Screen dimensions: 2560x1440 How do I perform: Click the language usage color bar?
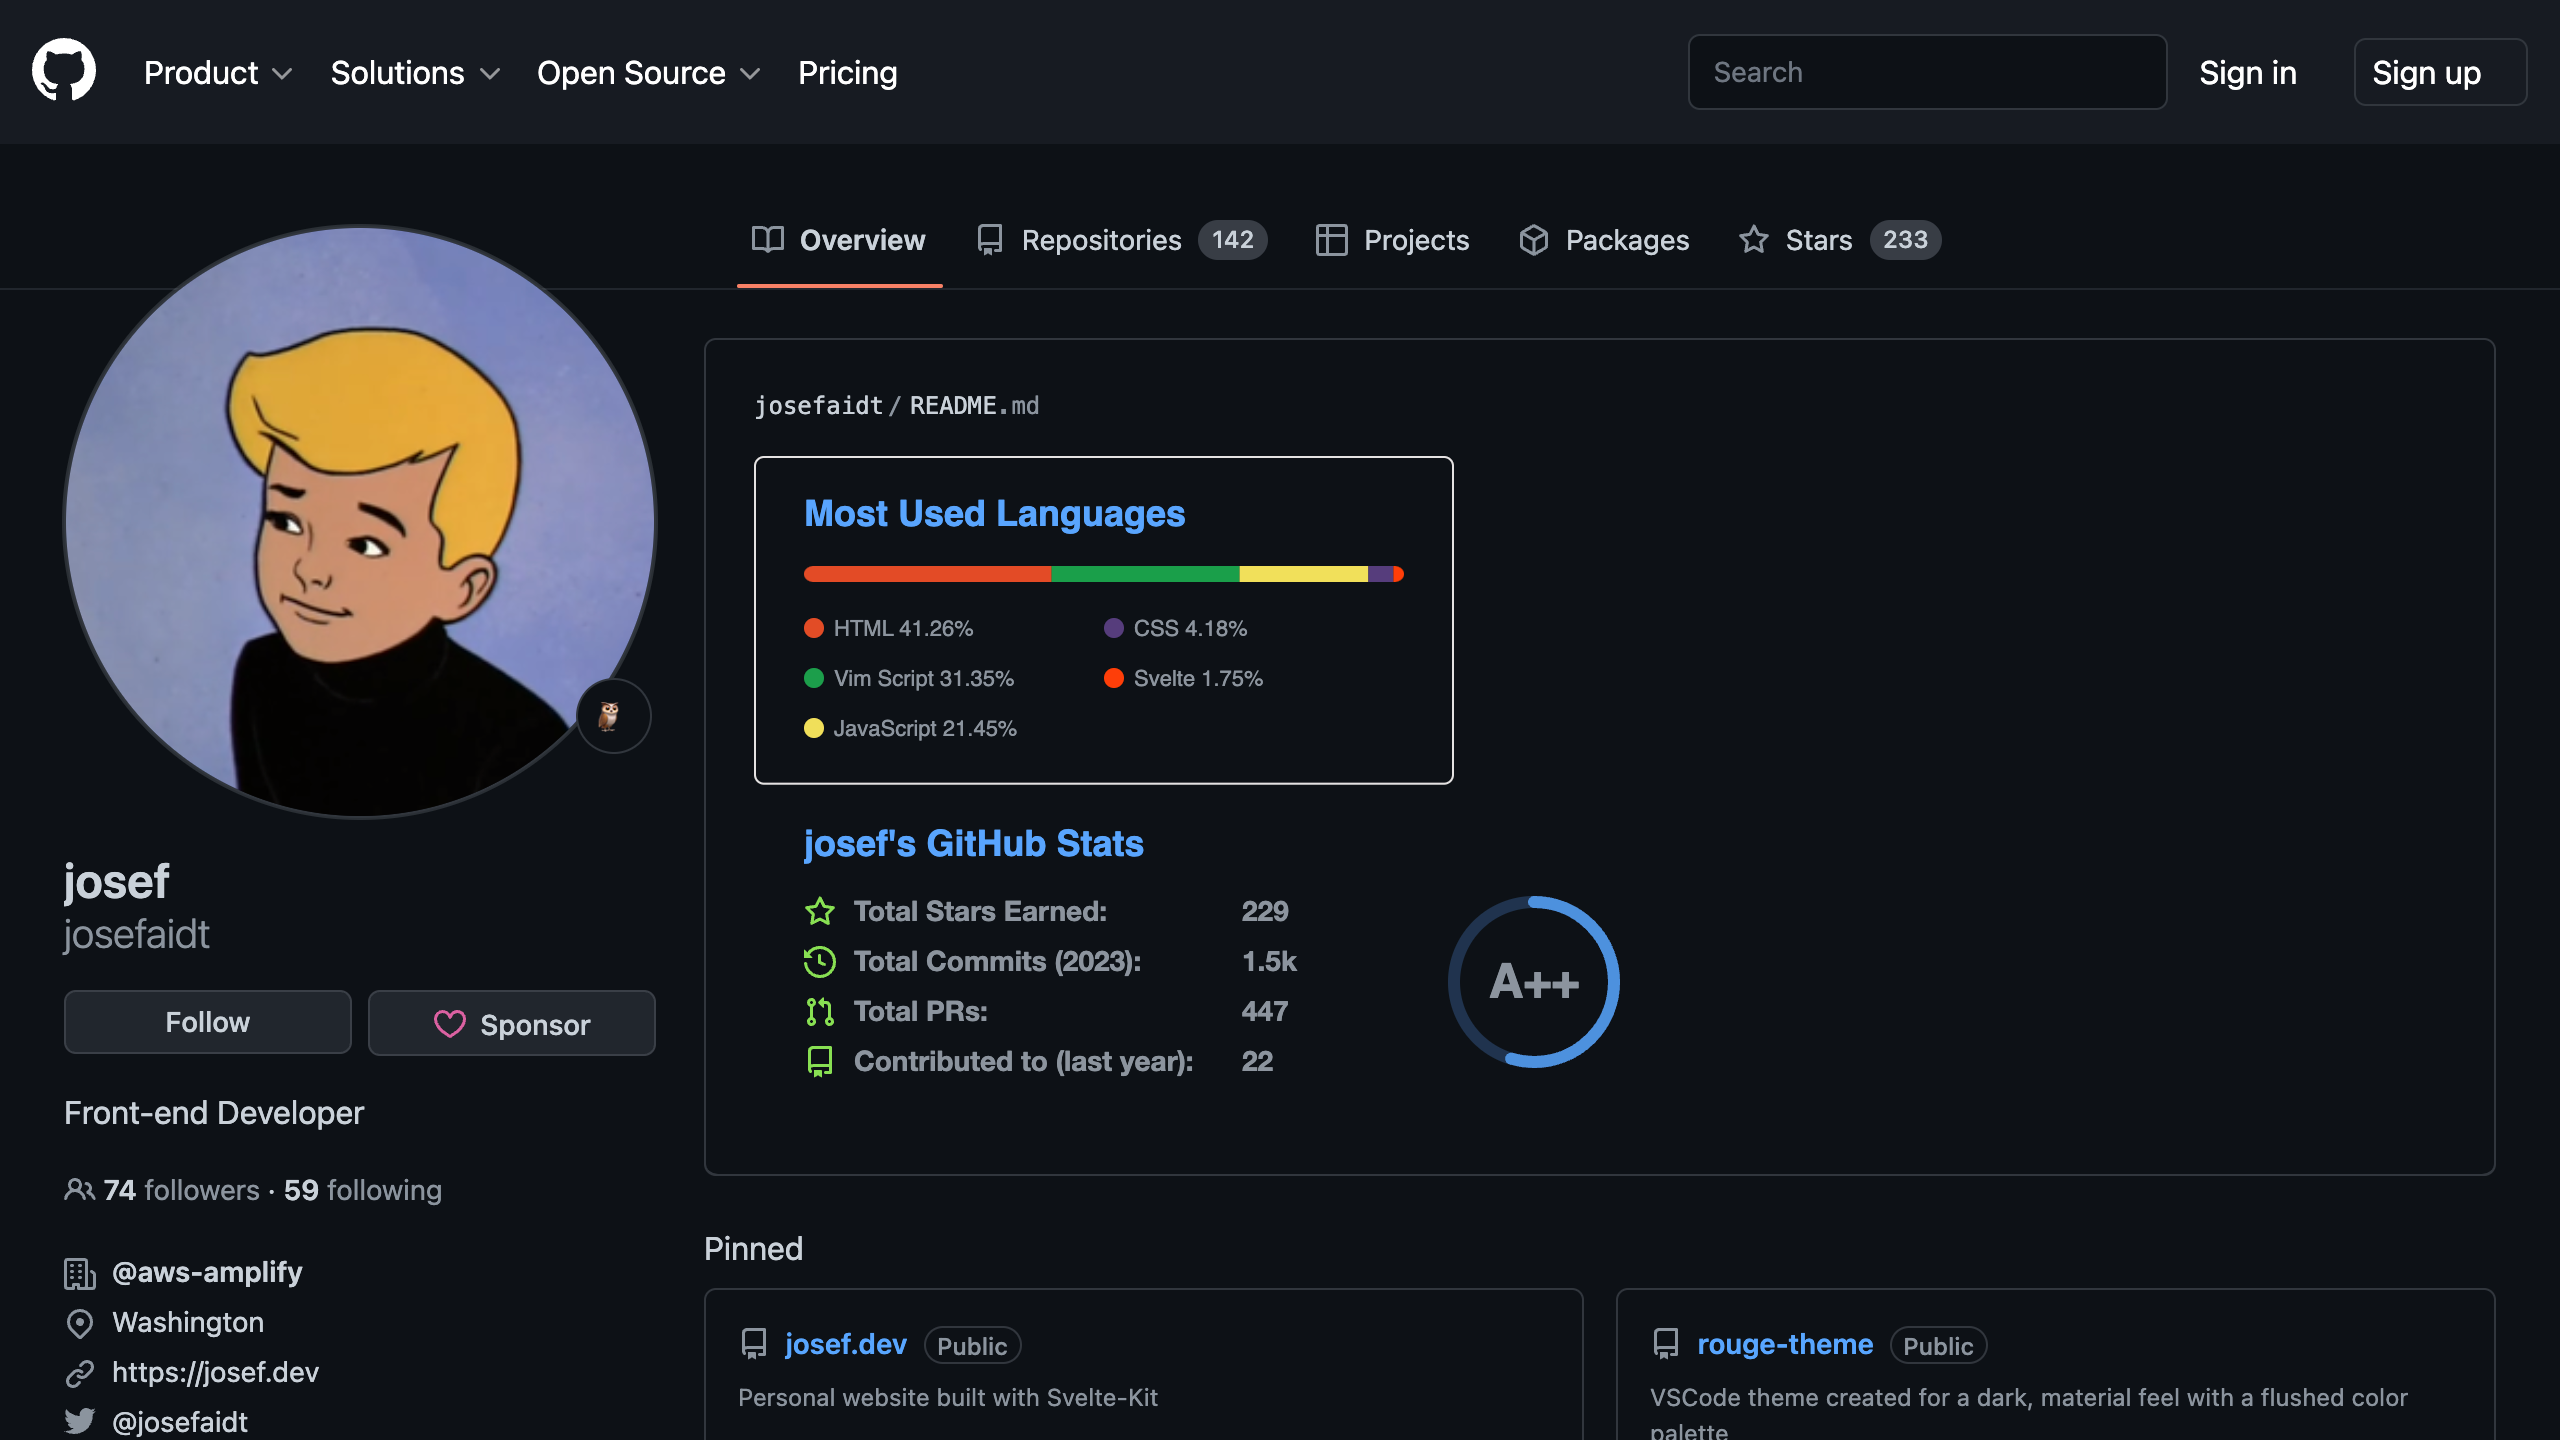(x=1103, y=574)
